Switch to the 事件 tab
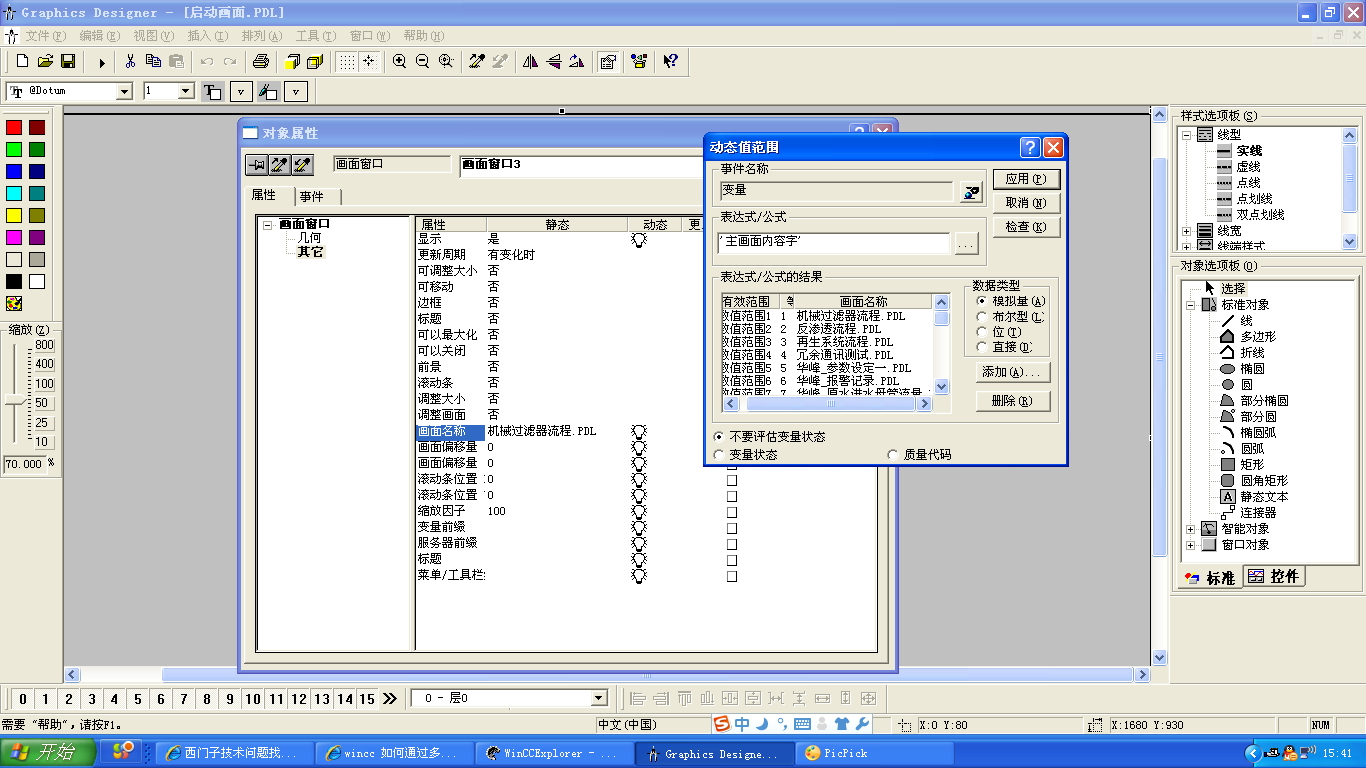This screenshot has height=768, width=1366. click(x=312, y=197)
